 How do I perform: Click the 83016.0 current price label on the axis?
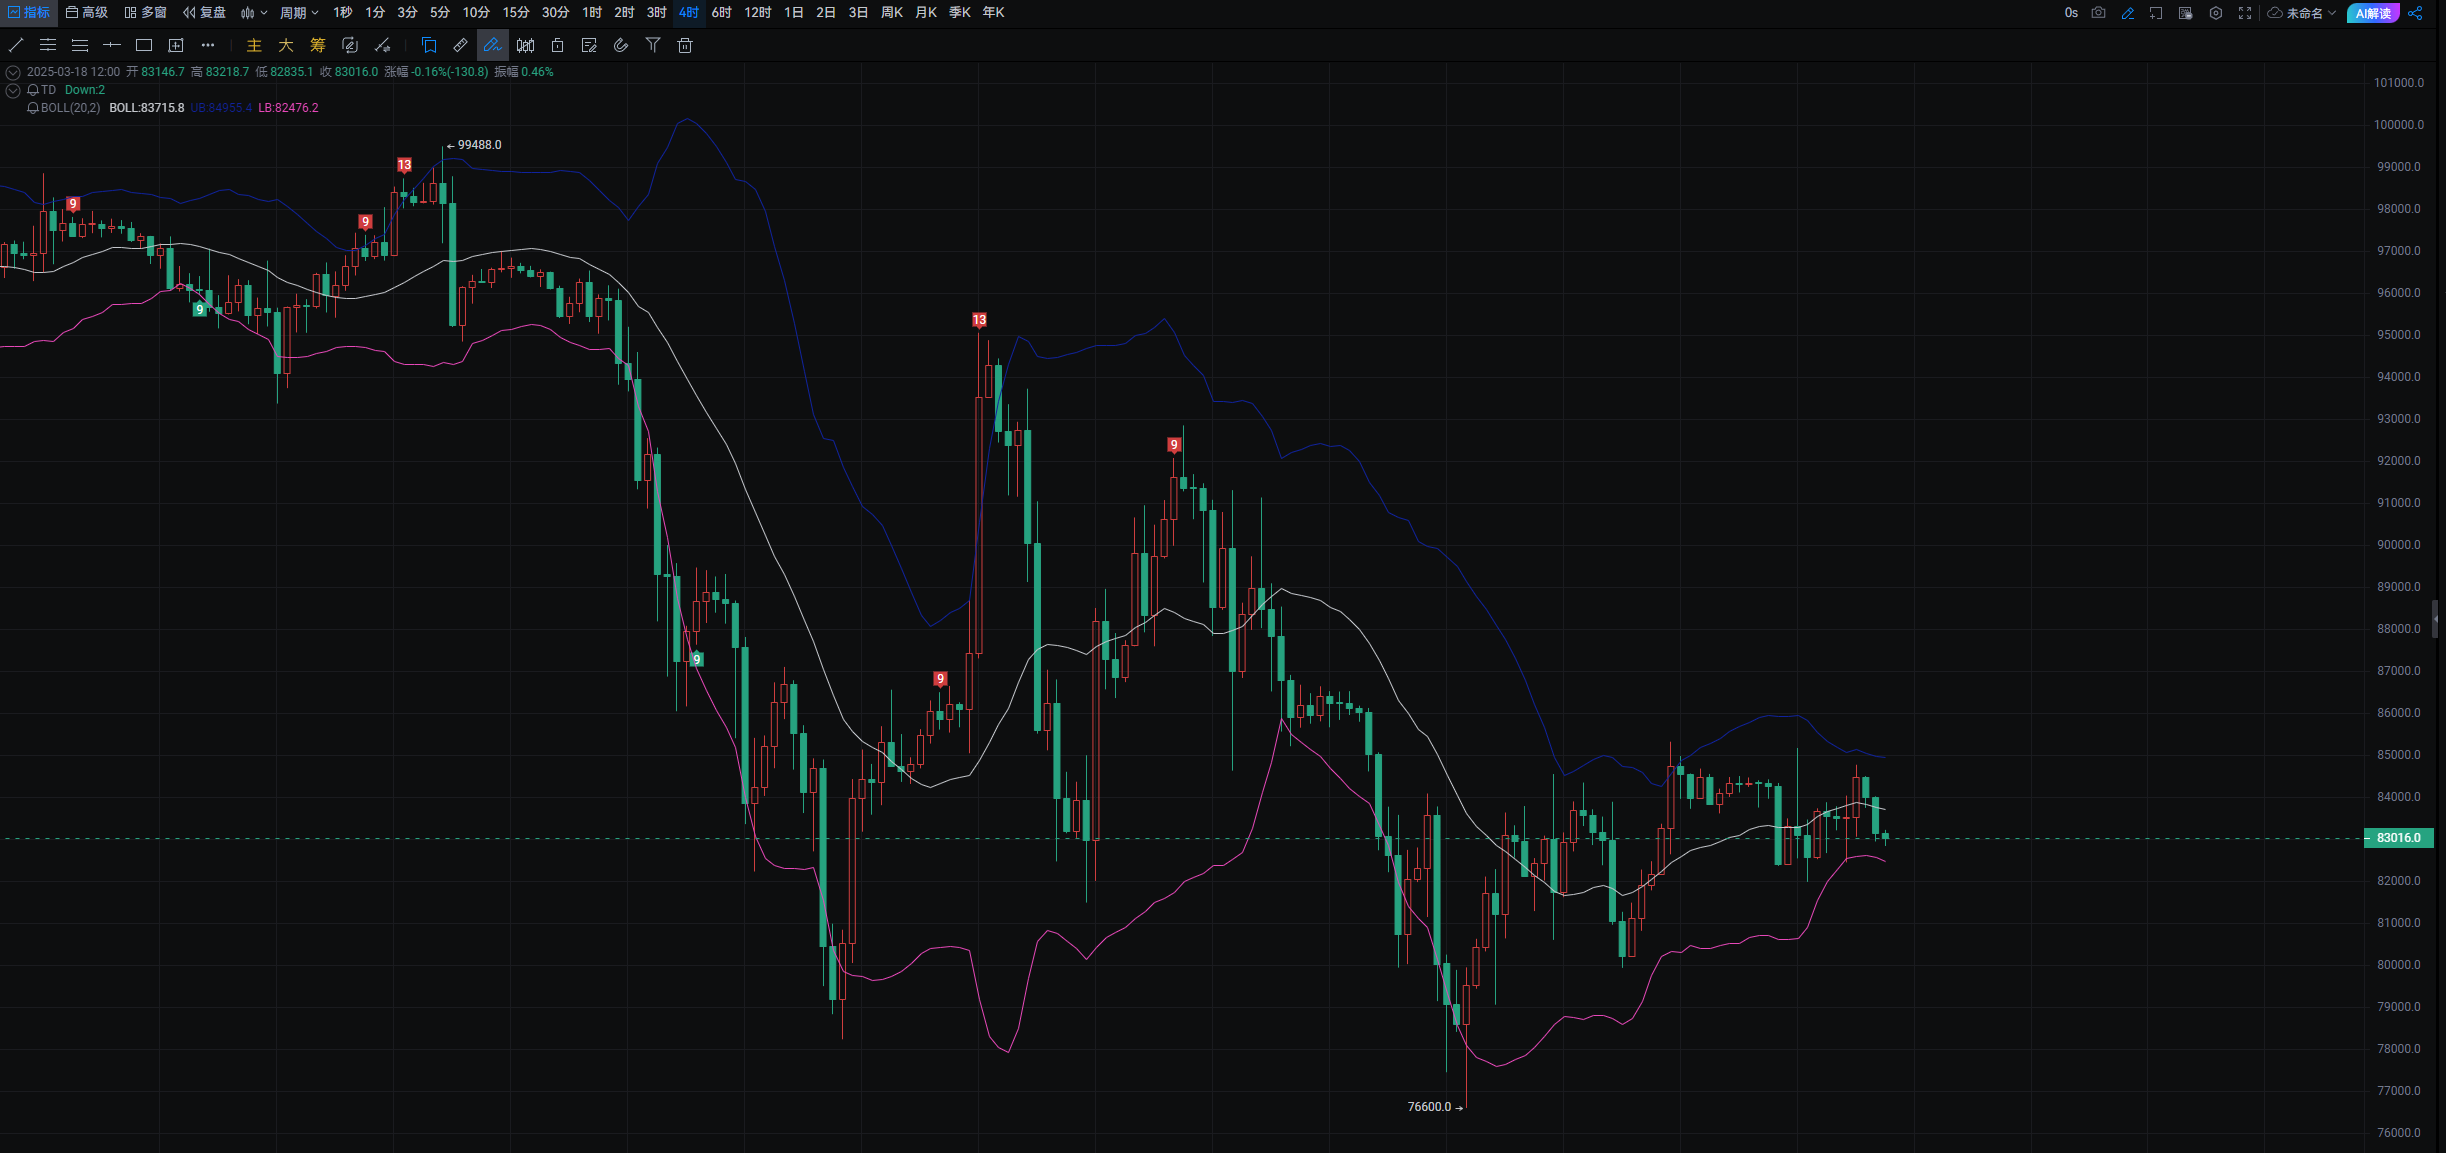click(2398, 838)
